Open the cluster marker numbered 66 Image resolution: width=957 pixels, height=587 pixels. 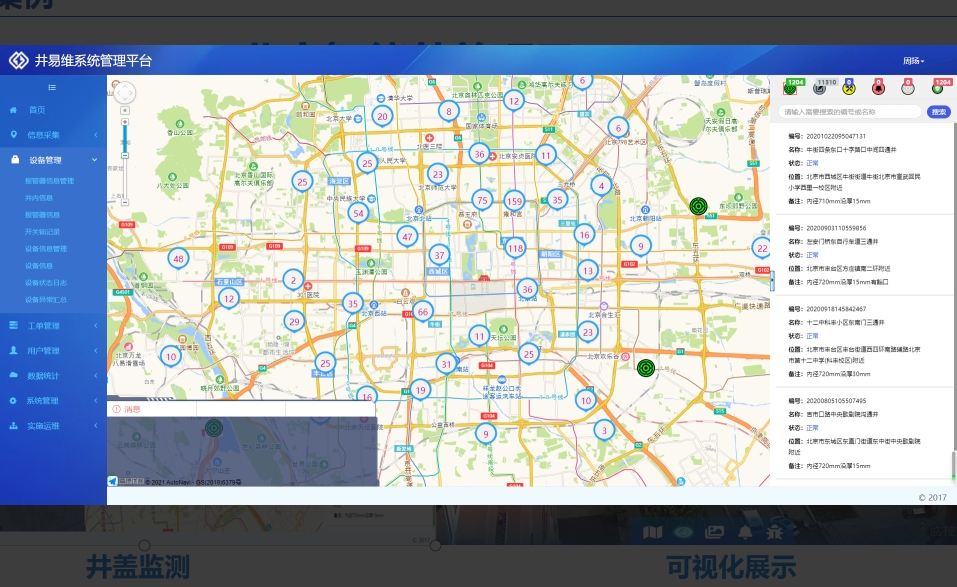tap(422, 312)
